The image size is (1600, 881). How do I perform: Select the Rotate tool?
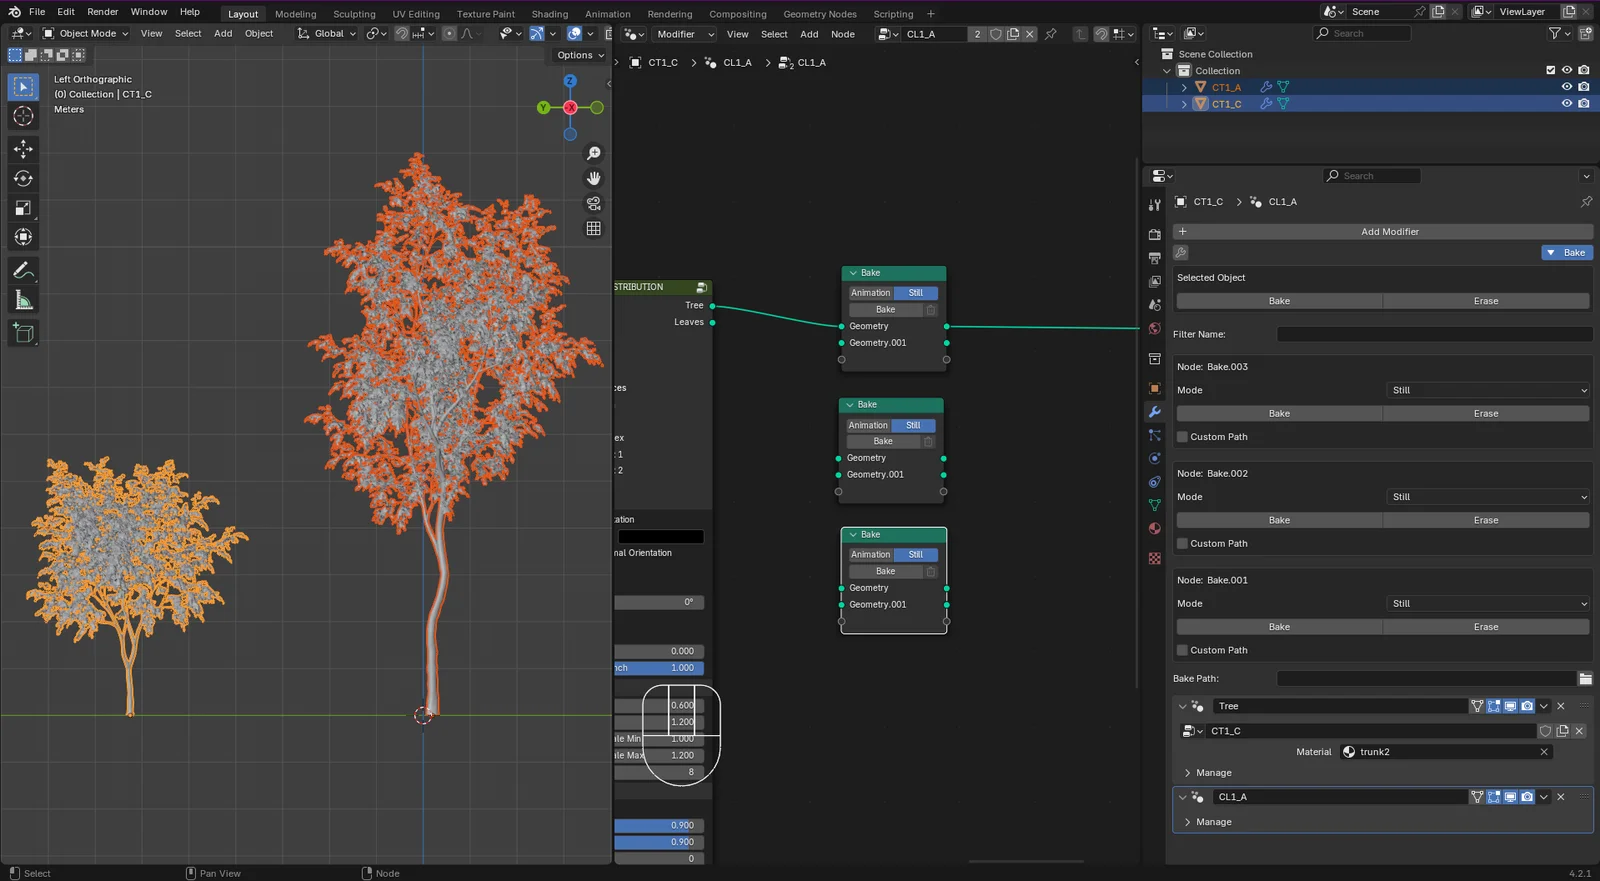pos(23,179)
